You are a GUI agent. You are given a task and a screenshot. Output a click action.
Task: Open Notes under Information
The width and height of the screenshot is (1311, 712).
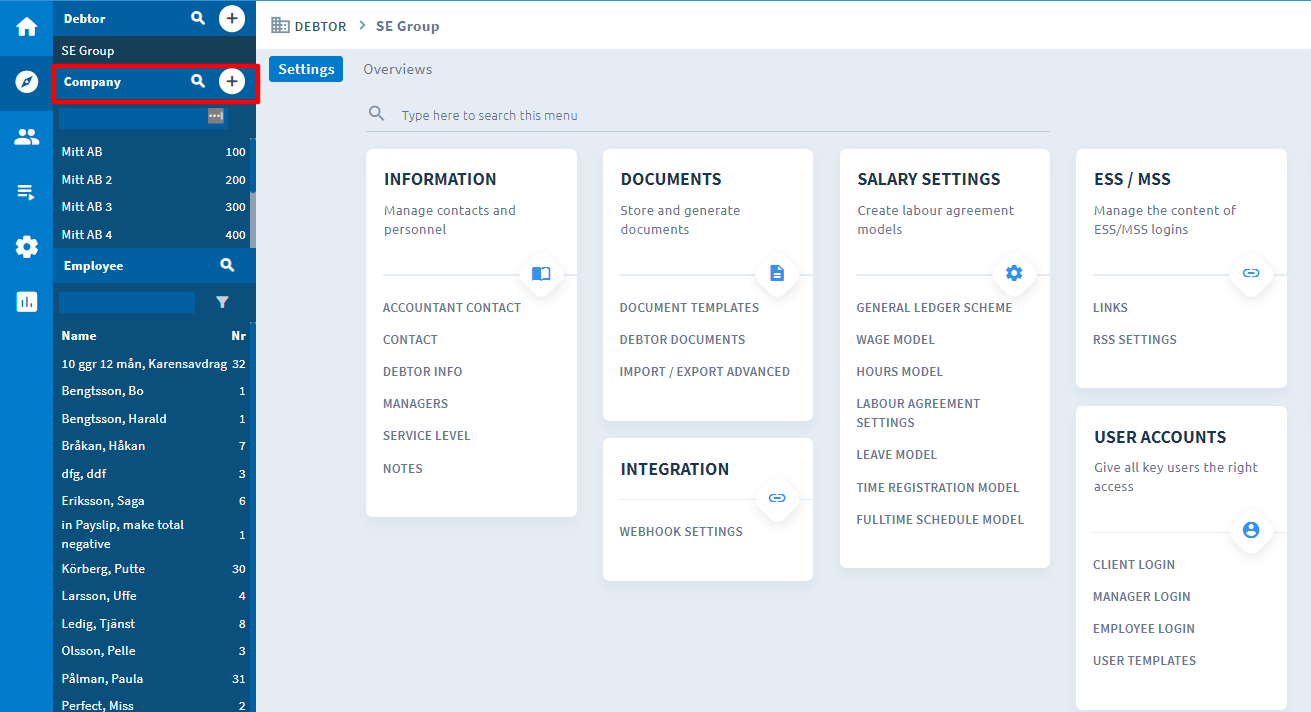403,469
